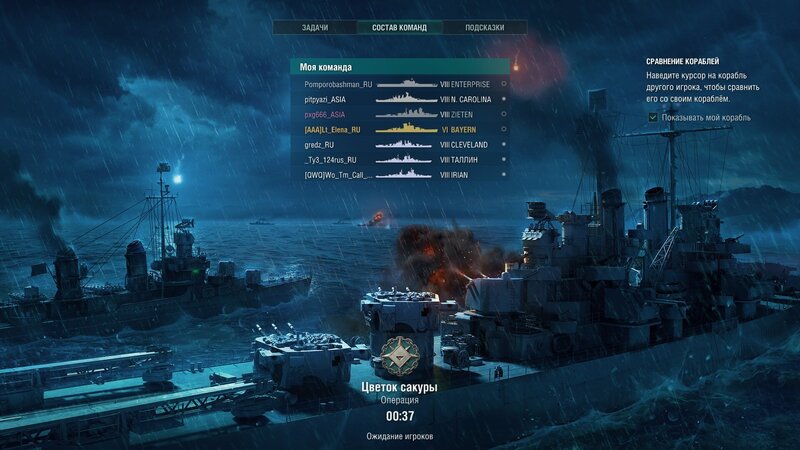Click the Цветок сакуры operation emblem
The width and height of the screenshot is (800, 450).
pyautogui.click(x=400, y=355)
